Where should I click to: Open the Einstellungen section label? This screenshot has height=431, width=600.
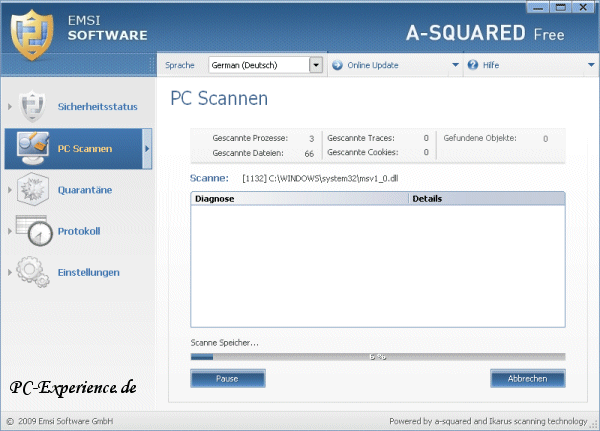point(88,272)
